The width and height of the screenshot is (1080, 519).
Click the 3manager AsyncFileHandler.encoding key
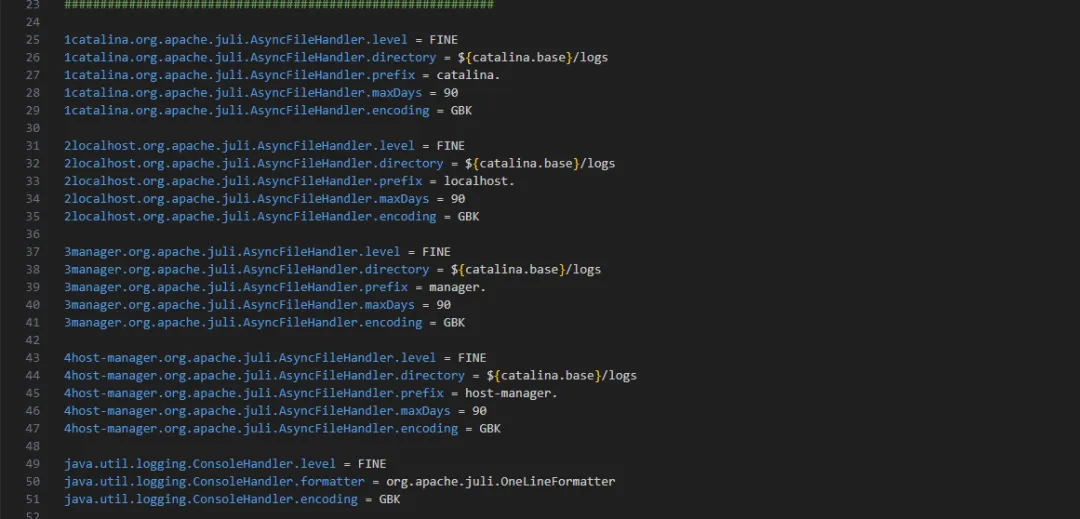[x=243, y=322]
